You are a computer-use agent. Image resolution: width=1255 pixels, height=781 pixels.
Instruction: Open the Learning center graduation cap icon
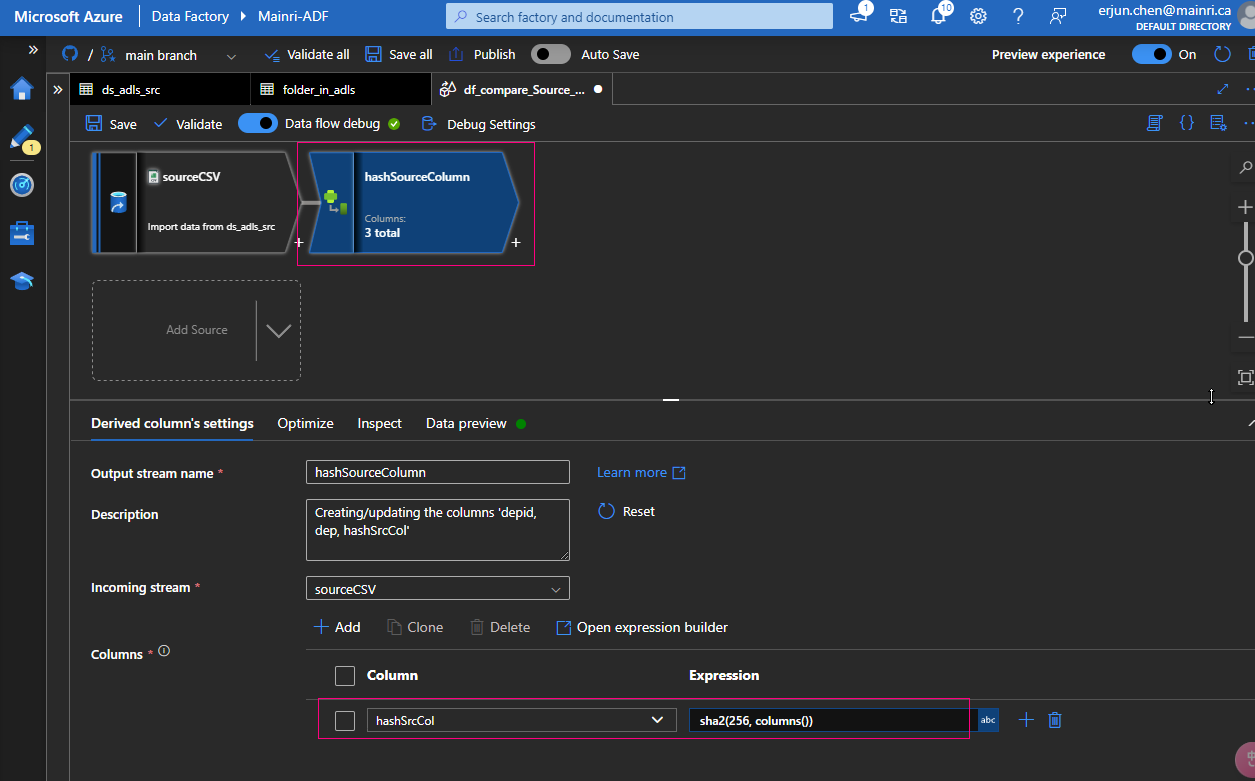[x=22, y=281]
